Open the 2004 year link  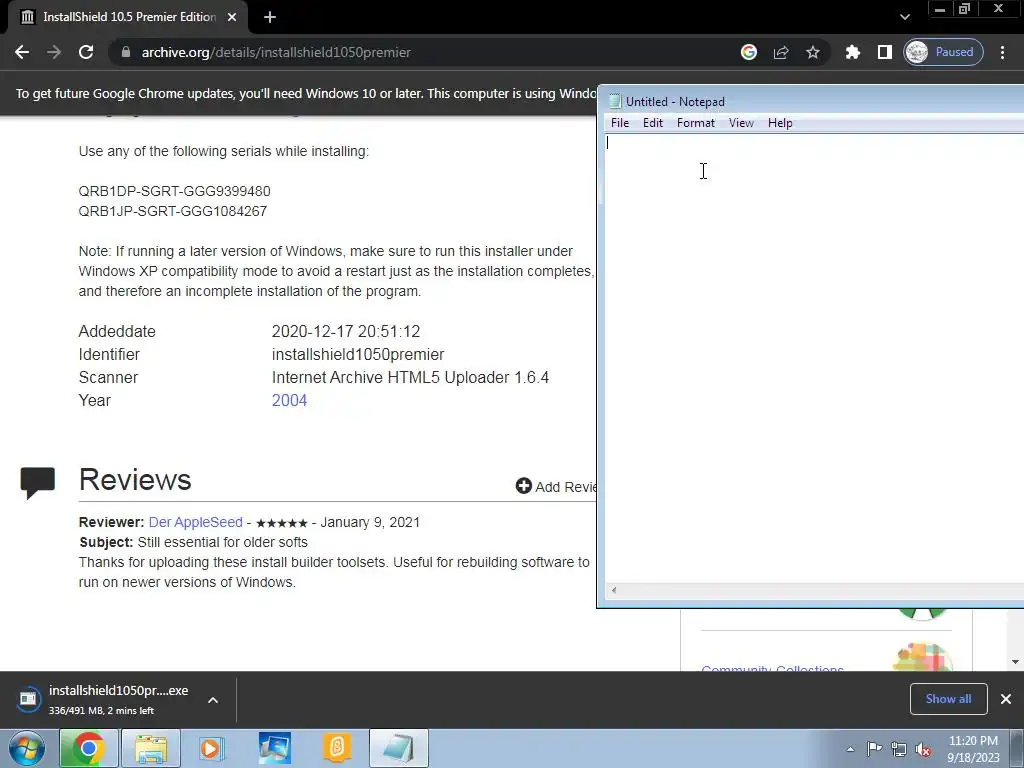click(x=289, y=400)
